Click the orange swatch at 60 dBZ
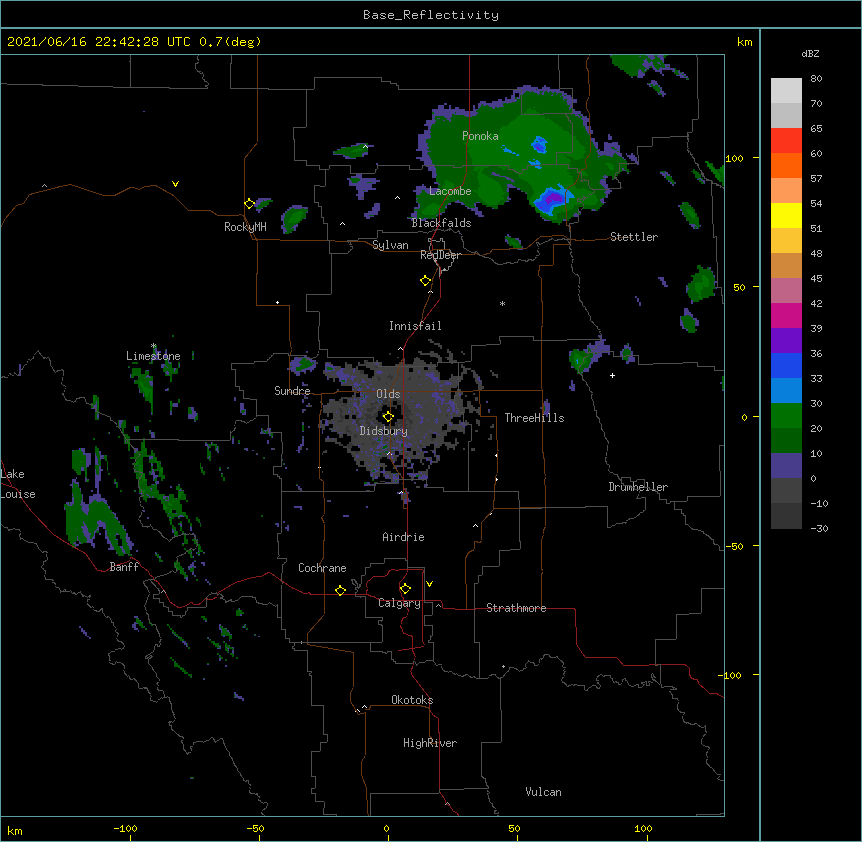Viewport: 862px width, 842px height. tap(786, 165)
